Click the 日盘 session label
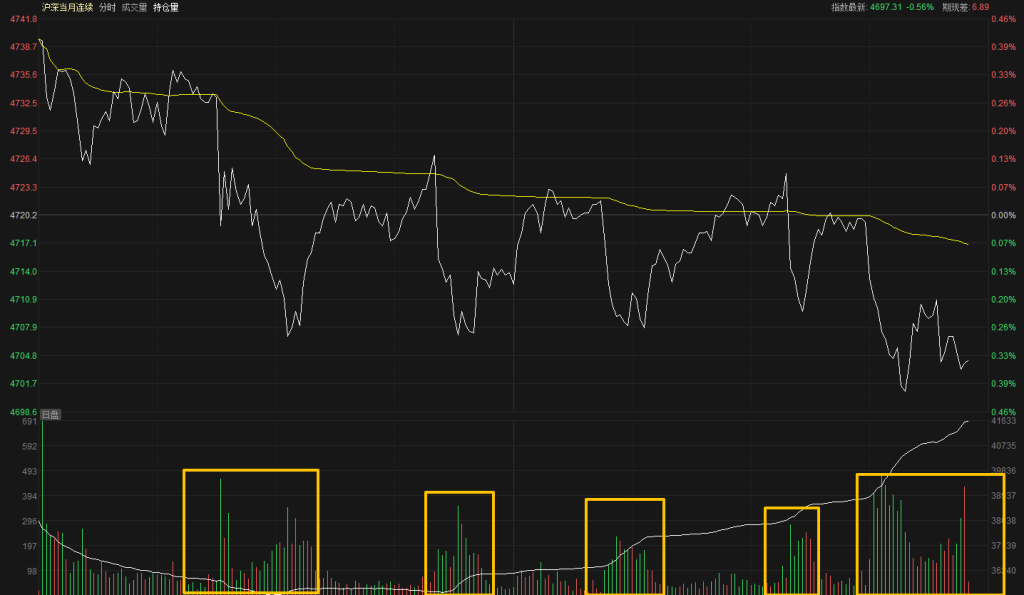 tap(50, 414)
